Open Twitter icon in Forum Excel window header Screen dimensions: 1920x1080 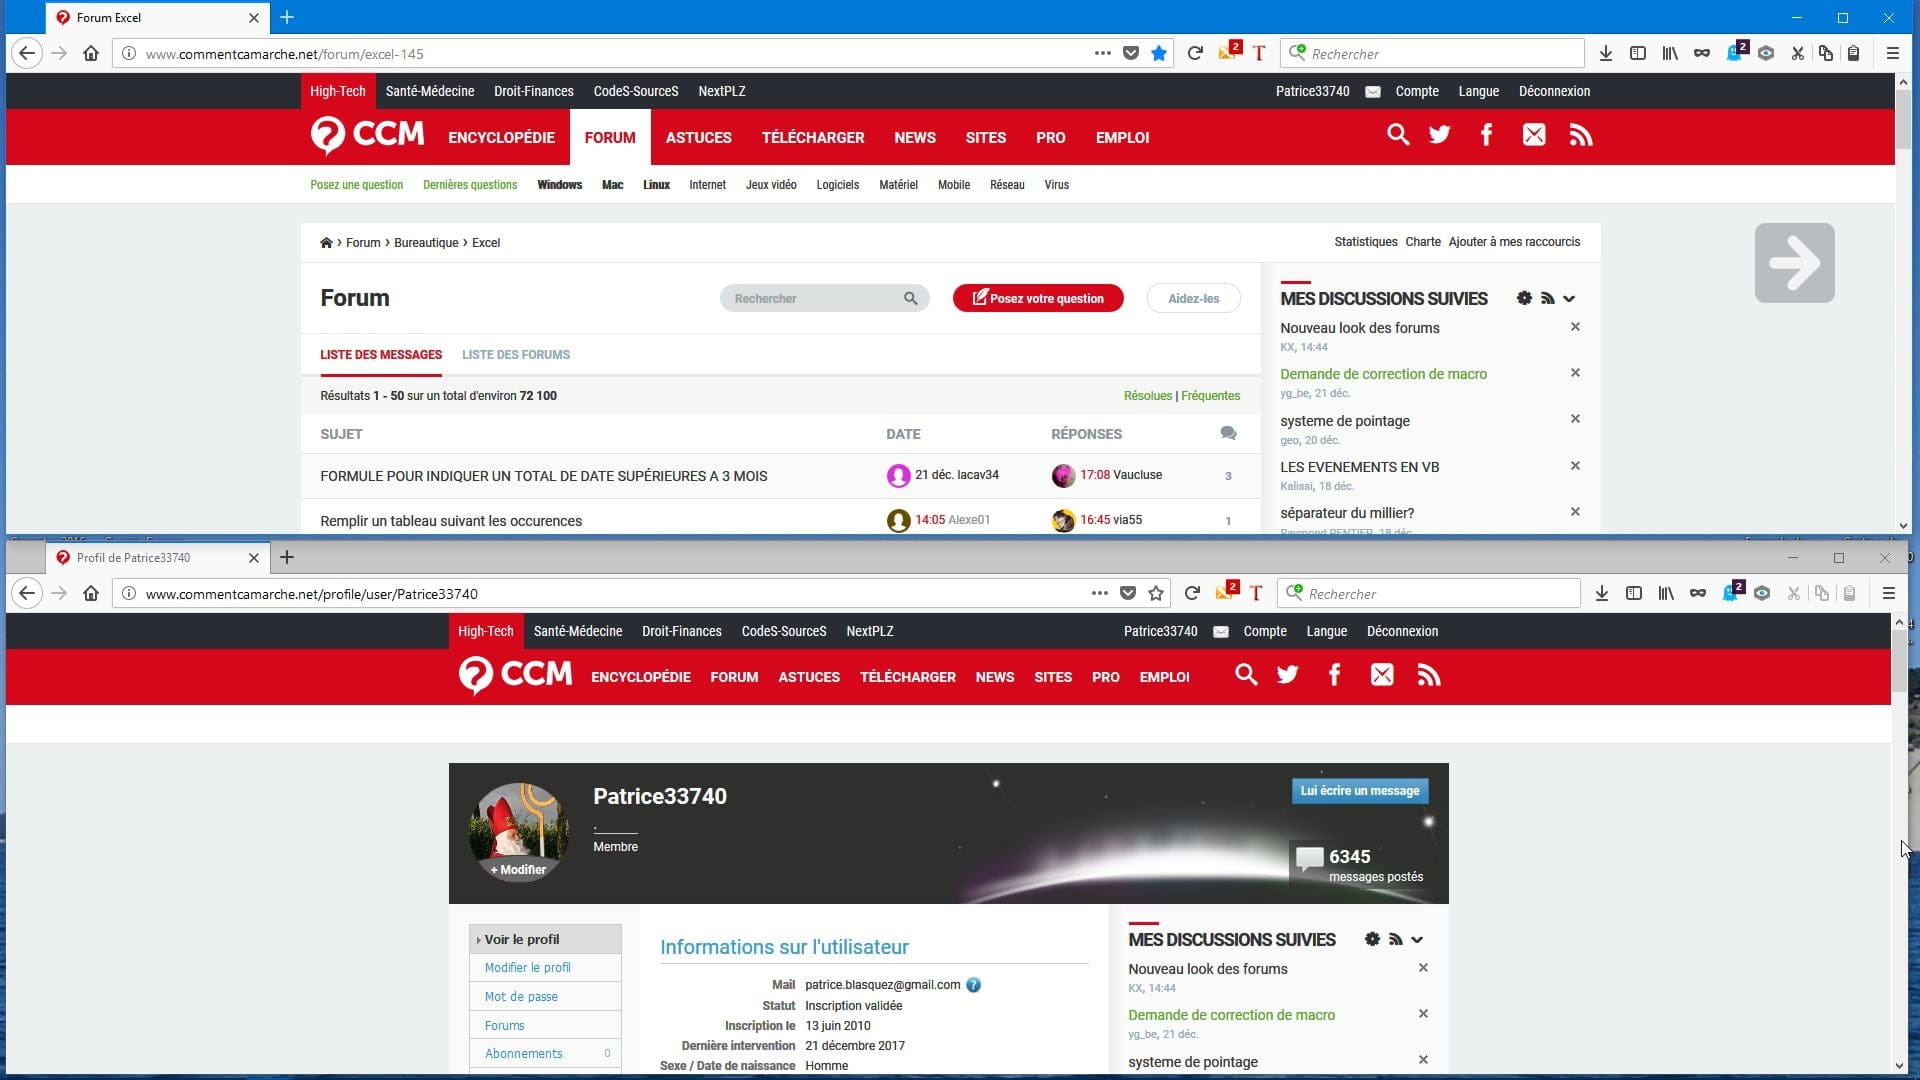(x=1439, y=135)
